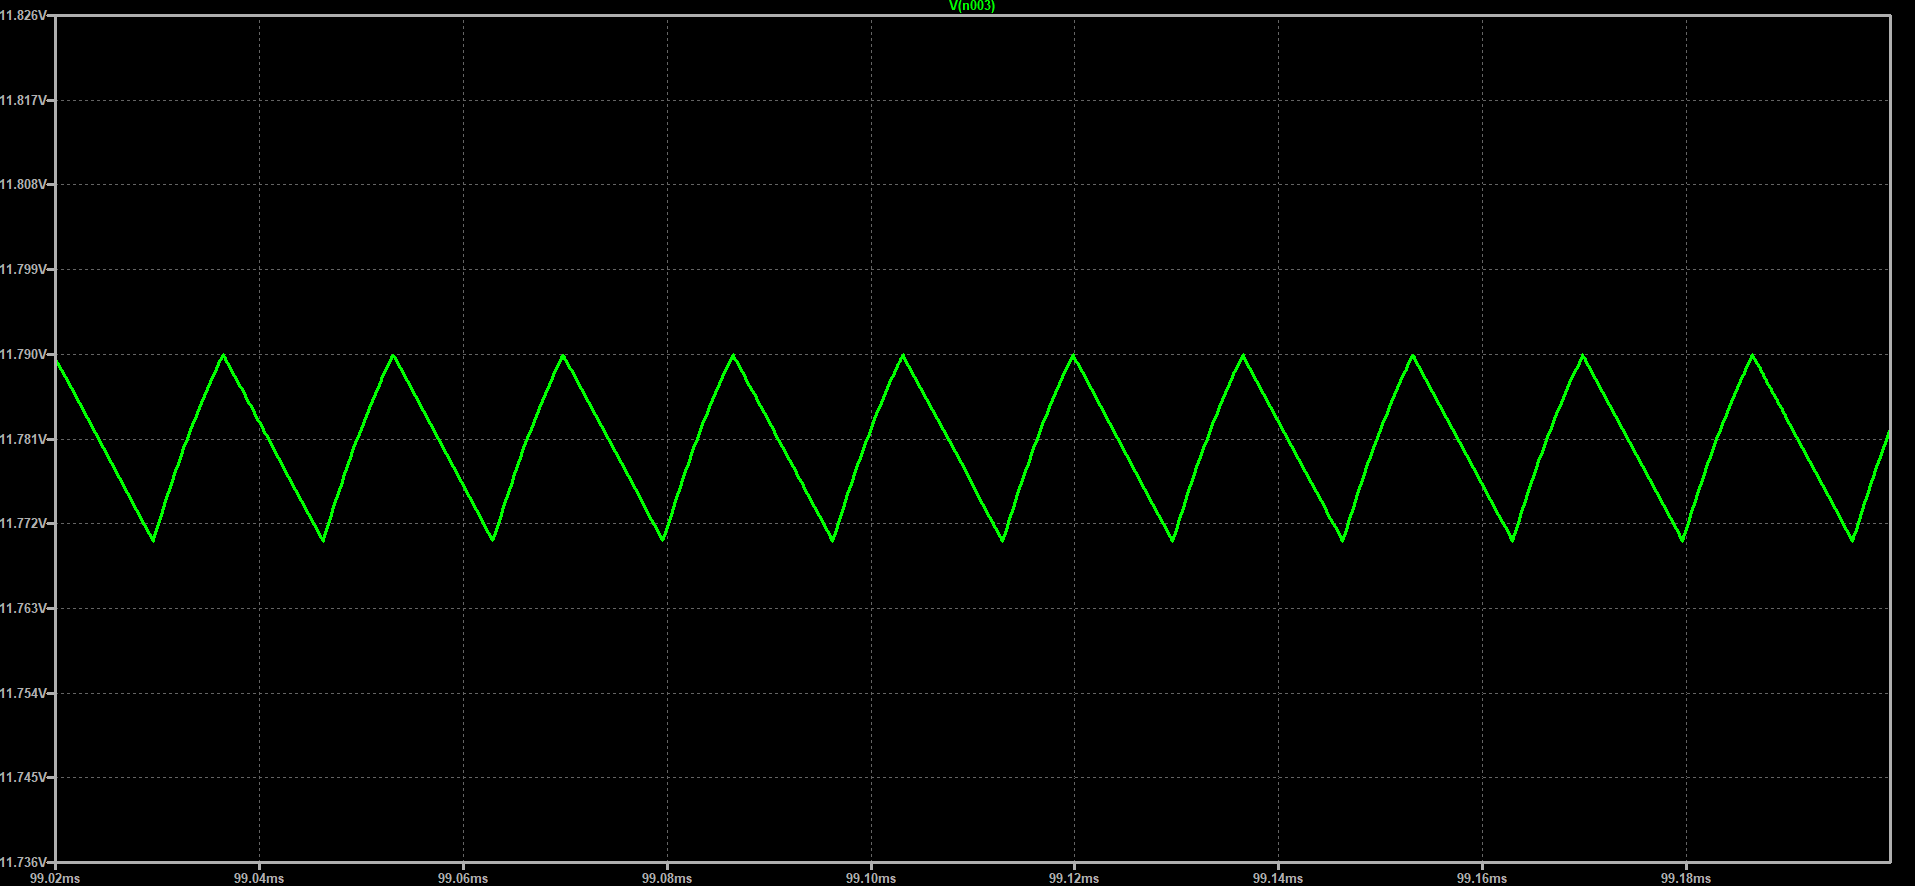
Task: Select the 99.12ms horizontal axis tick
Action: pyautogui.click(x=1074, y=878)
